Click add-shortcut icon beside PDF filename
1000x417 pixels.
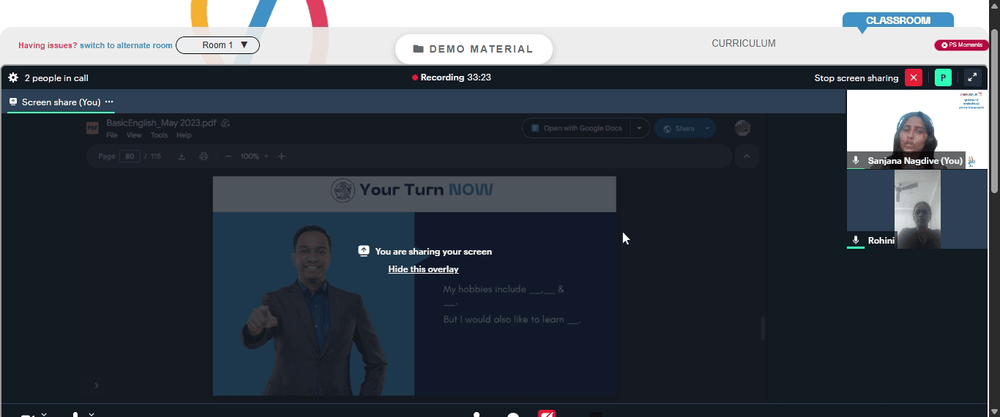pos(225,123)
